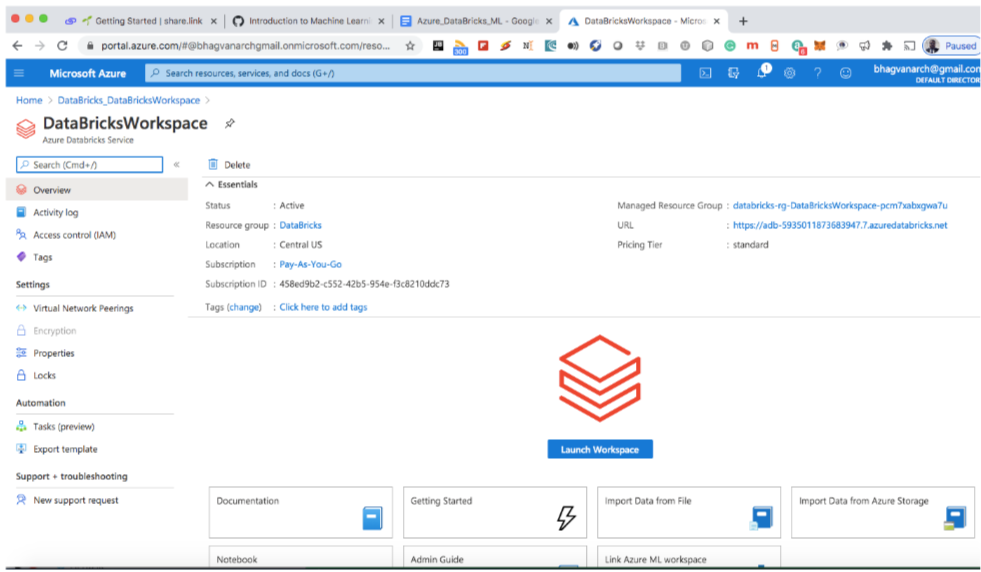Open a new browser tab
Image resolution: width=981 pixels, height=572 pixels.
[x=743, y=21]
